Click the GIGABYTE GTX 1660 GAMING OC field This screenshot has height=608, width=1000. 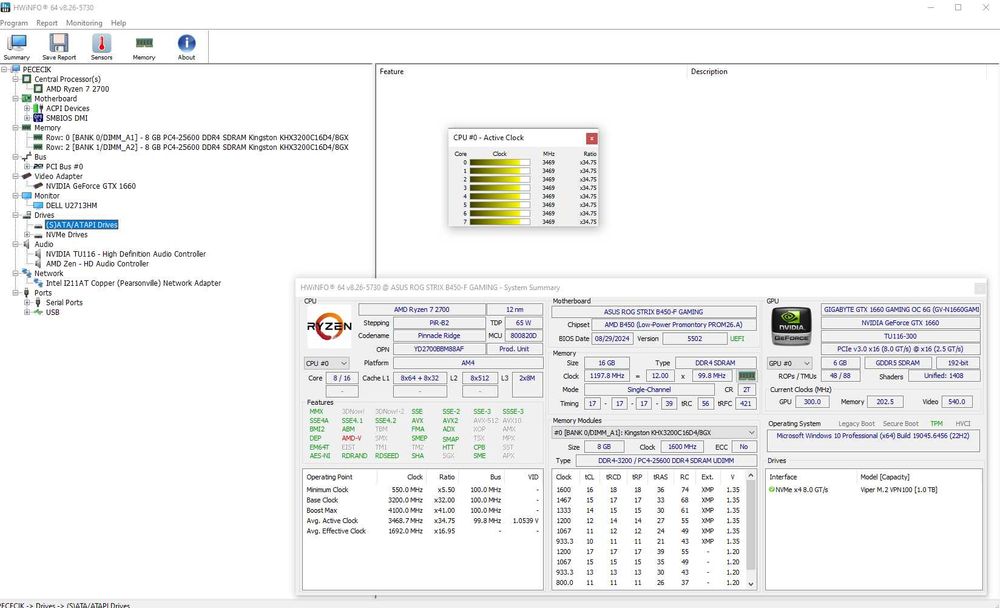[x=901, y=309]
